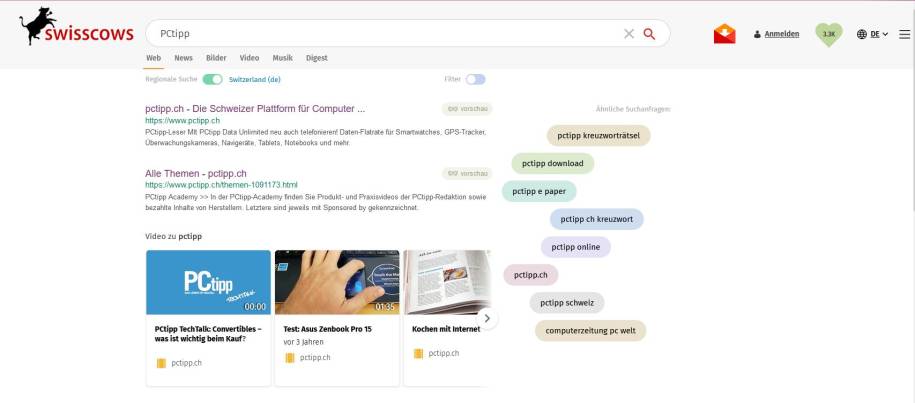Show next videos with the carousel arrow
Image resolution: width=915 pixels, height=403 pixels.
487,318
